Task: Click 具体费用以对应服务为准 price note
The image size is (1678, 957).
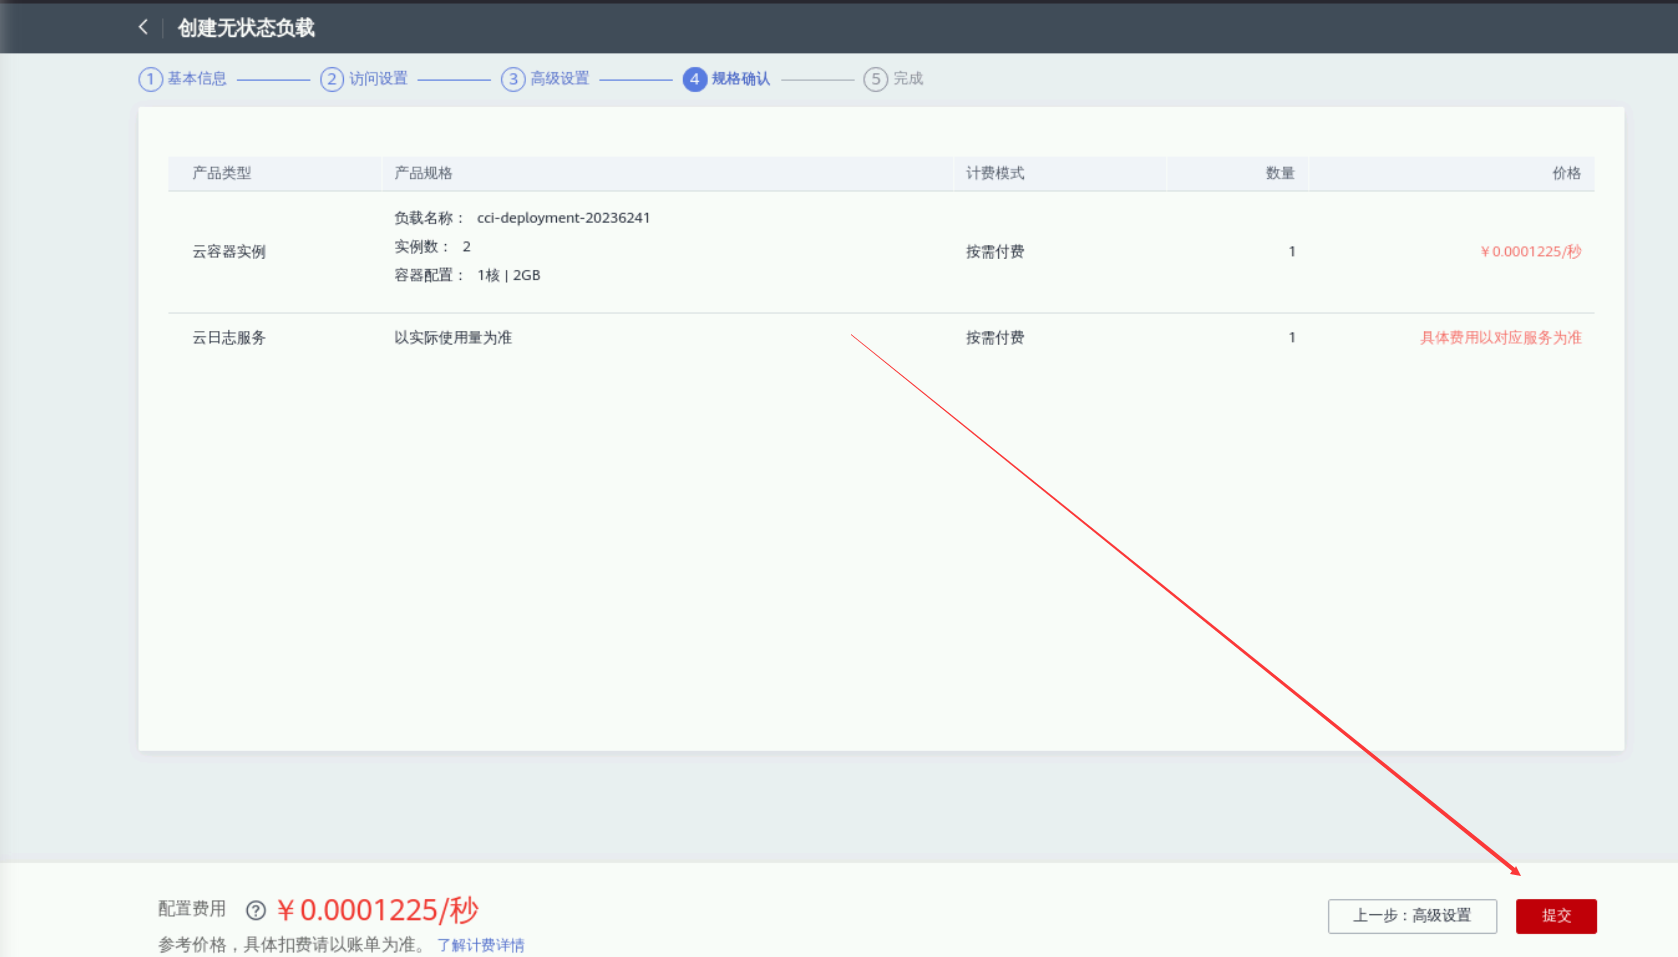Action: click(x=1501, y=338)
